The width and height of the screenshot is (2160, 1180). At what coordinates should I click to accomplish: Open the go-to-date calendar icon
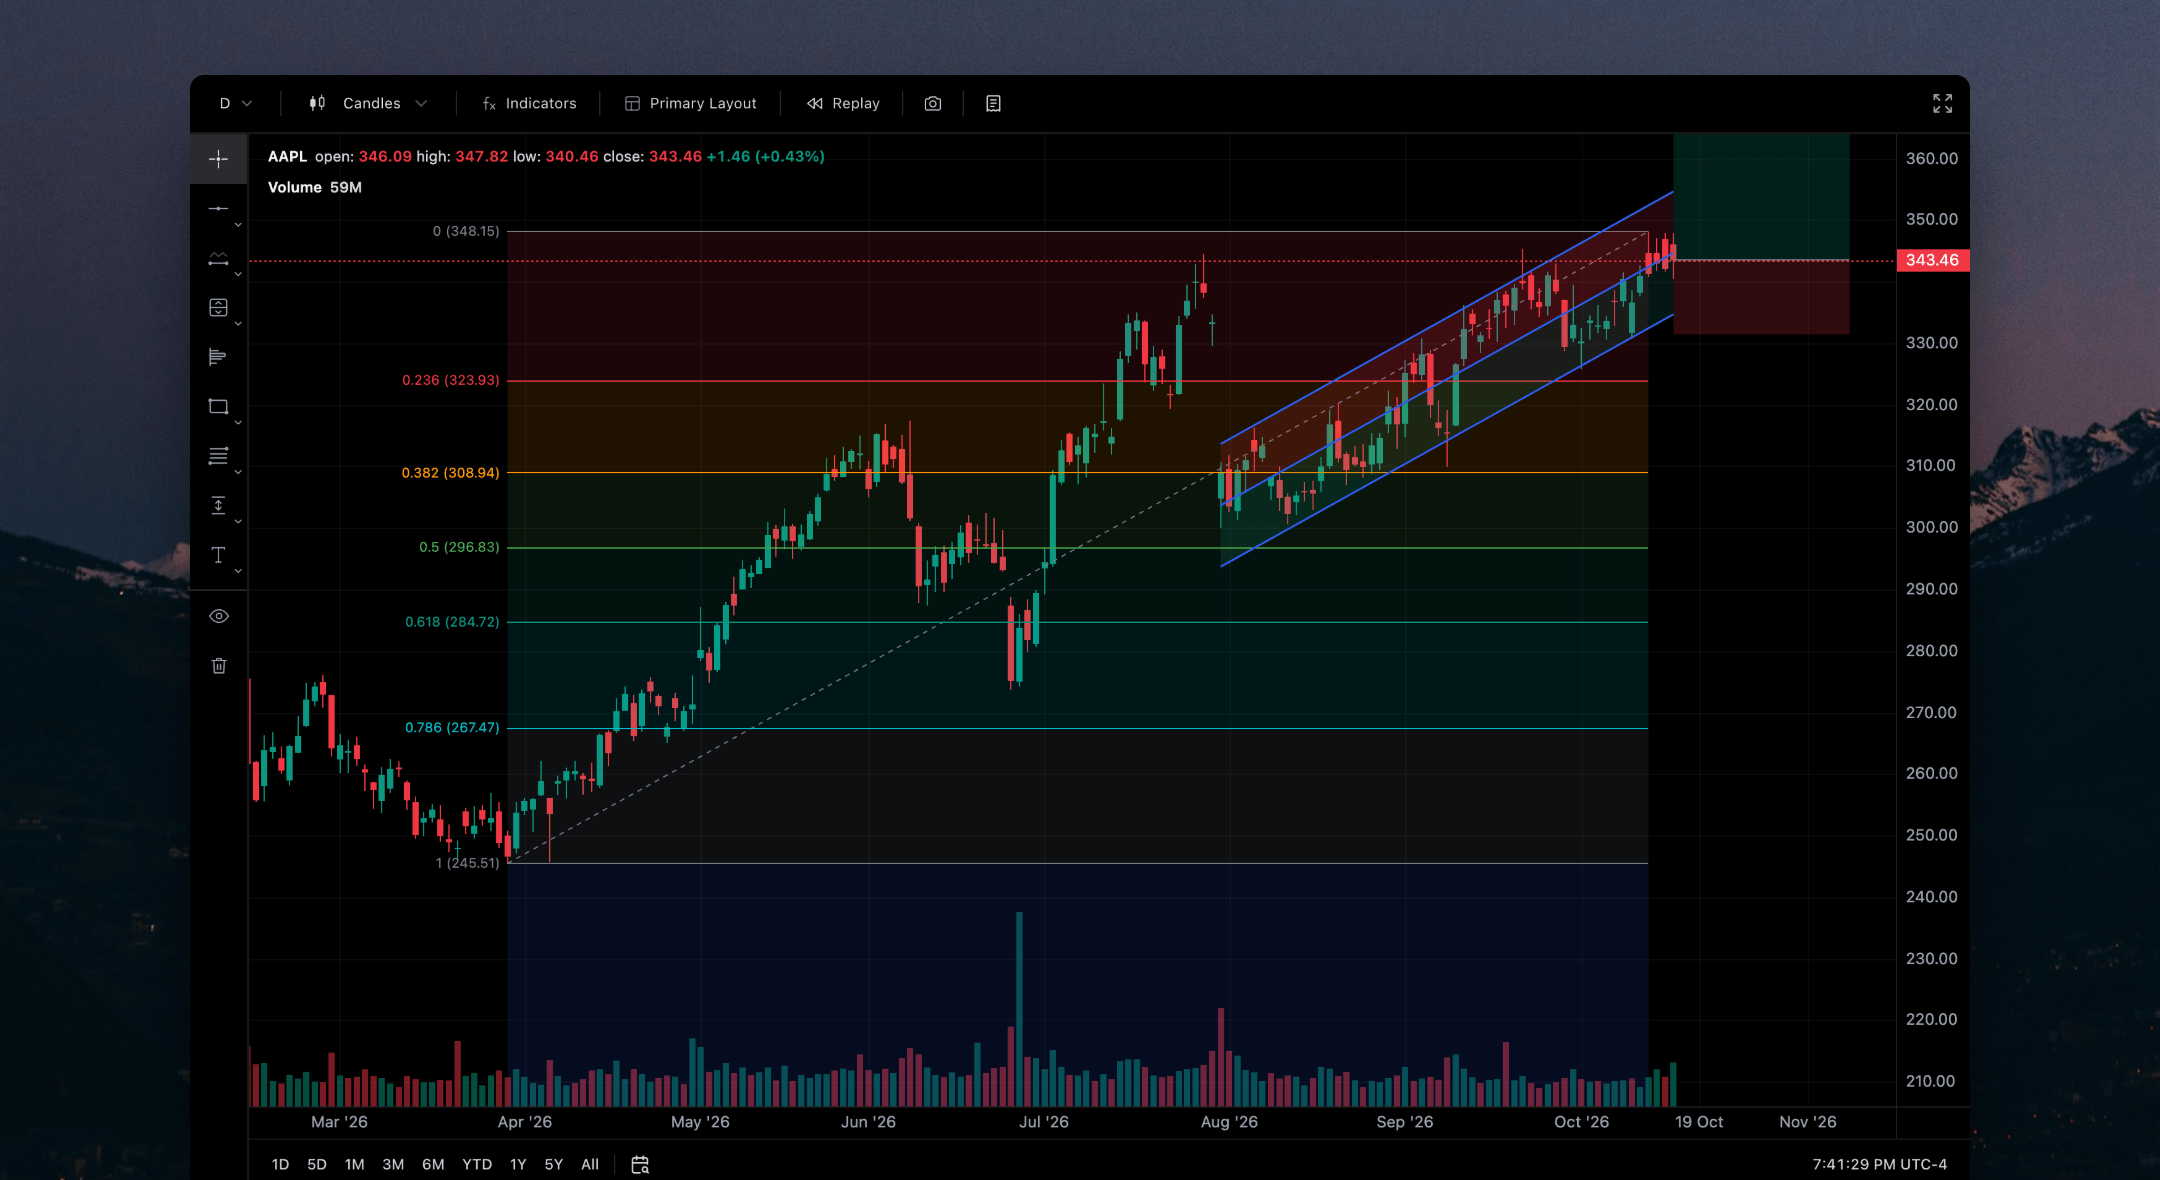point(640,1164)
